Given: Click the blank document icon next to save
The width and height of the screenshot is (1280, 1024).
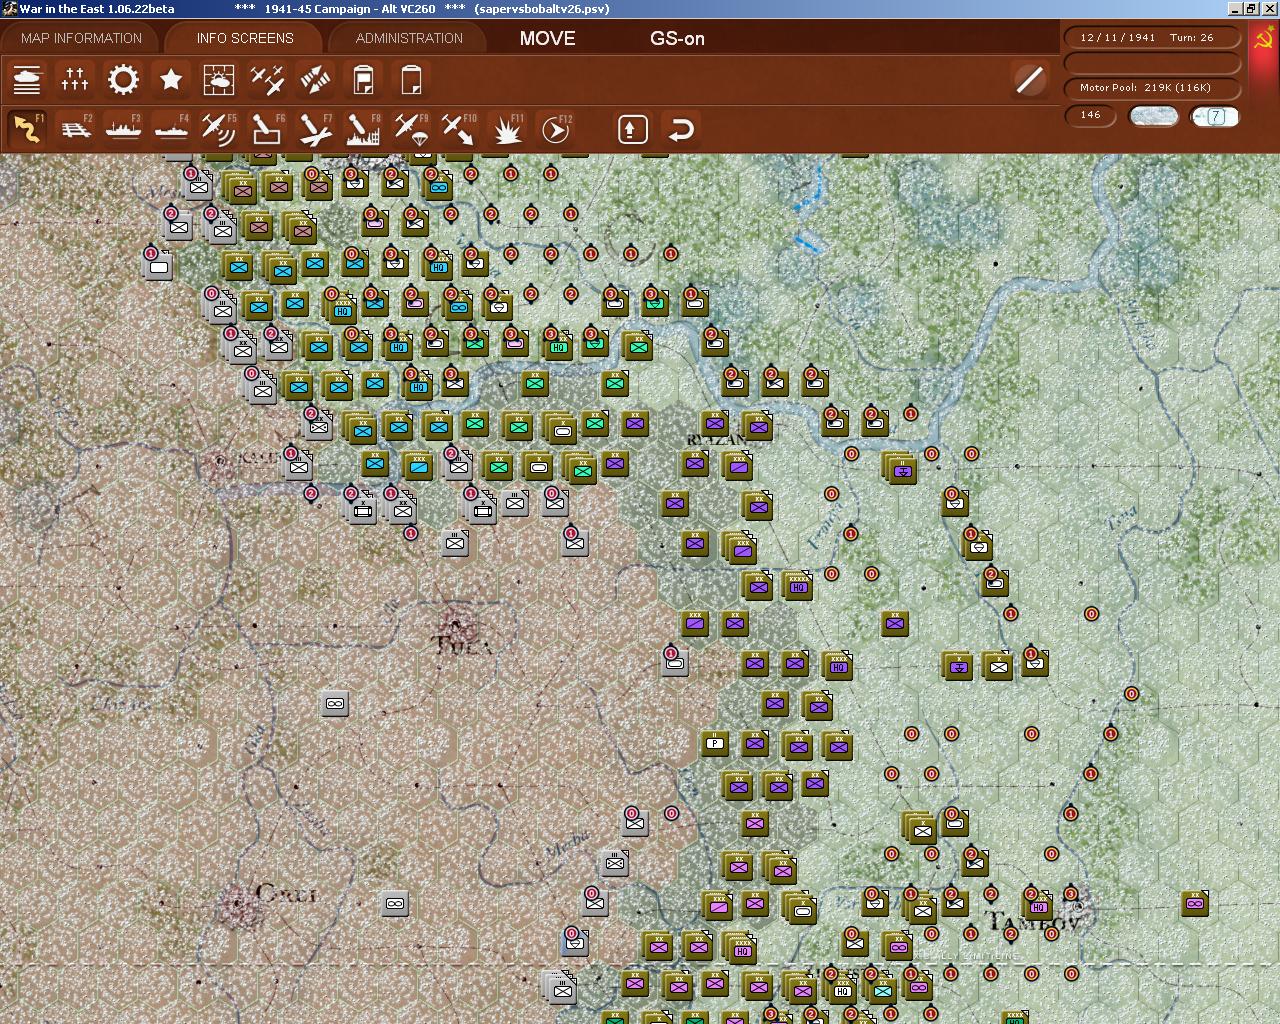Looking at the screenshot, I should click(411, 80).
